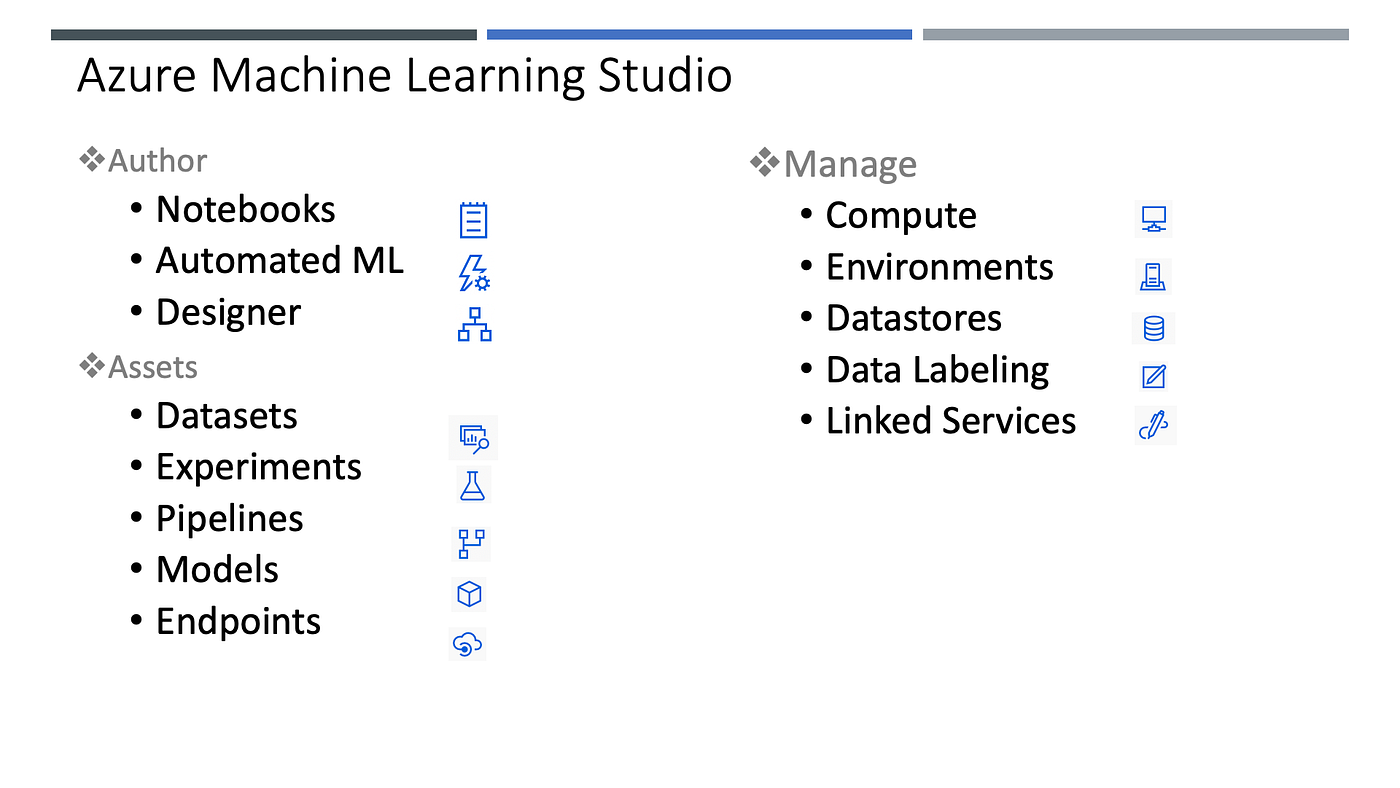
Task: Click the Data Labeling pencil-square icon
Action: [1154, 376]
